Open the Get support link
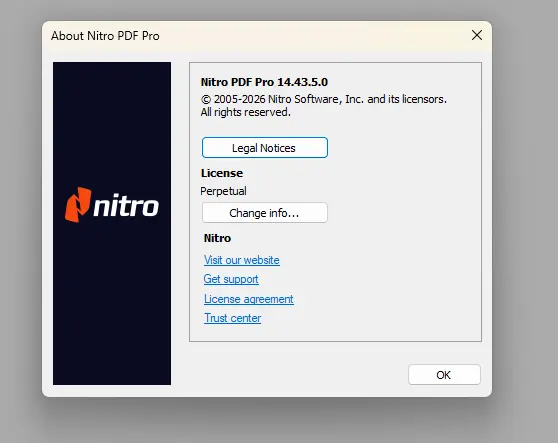Image resolution: width=558 pixels, height=443 pixels. [x=231, y=279]
